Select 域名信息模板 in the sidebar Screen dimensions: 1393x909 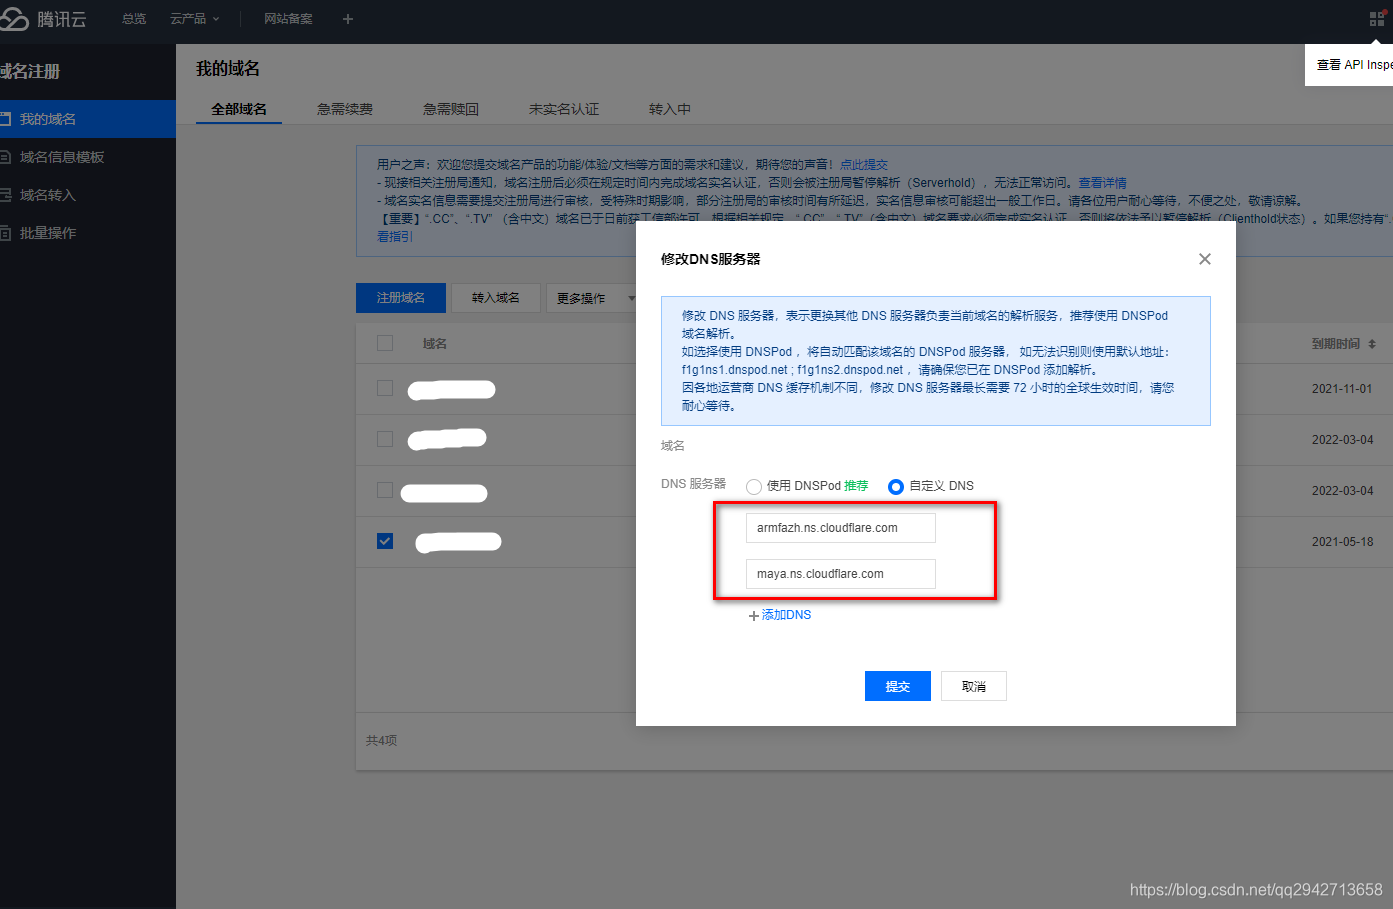tap(62, 157)
